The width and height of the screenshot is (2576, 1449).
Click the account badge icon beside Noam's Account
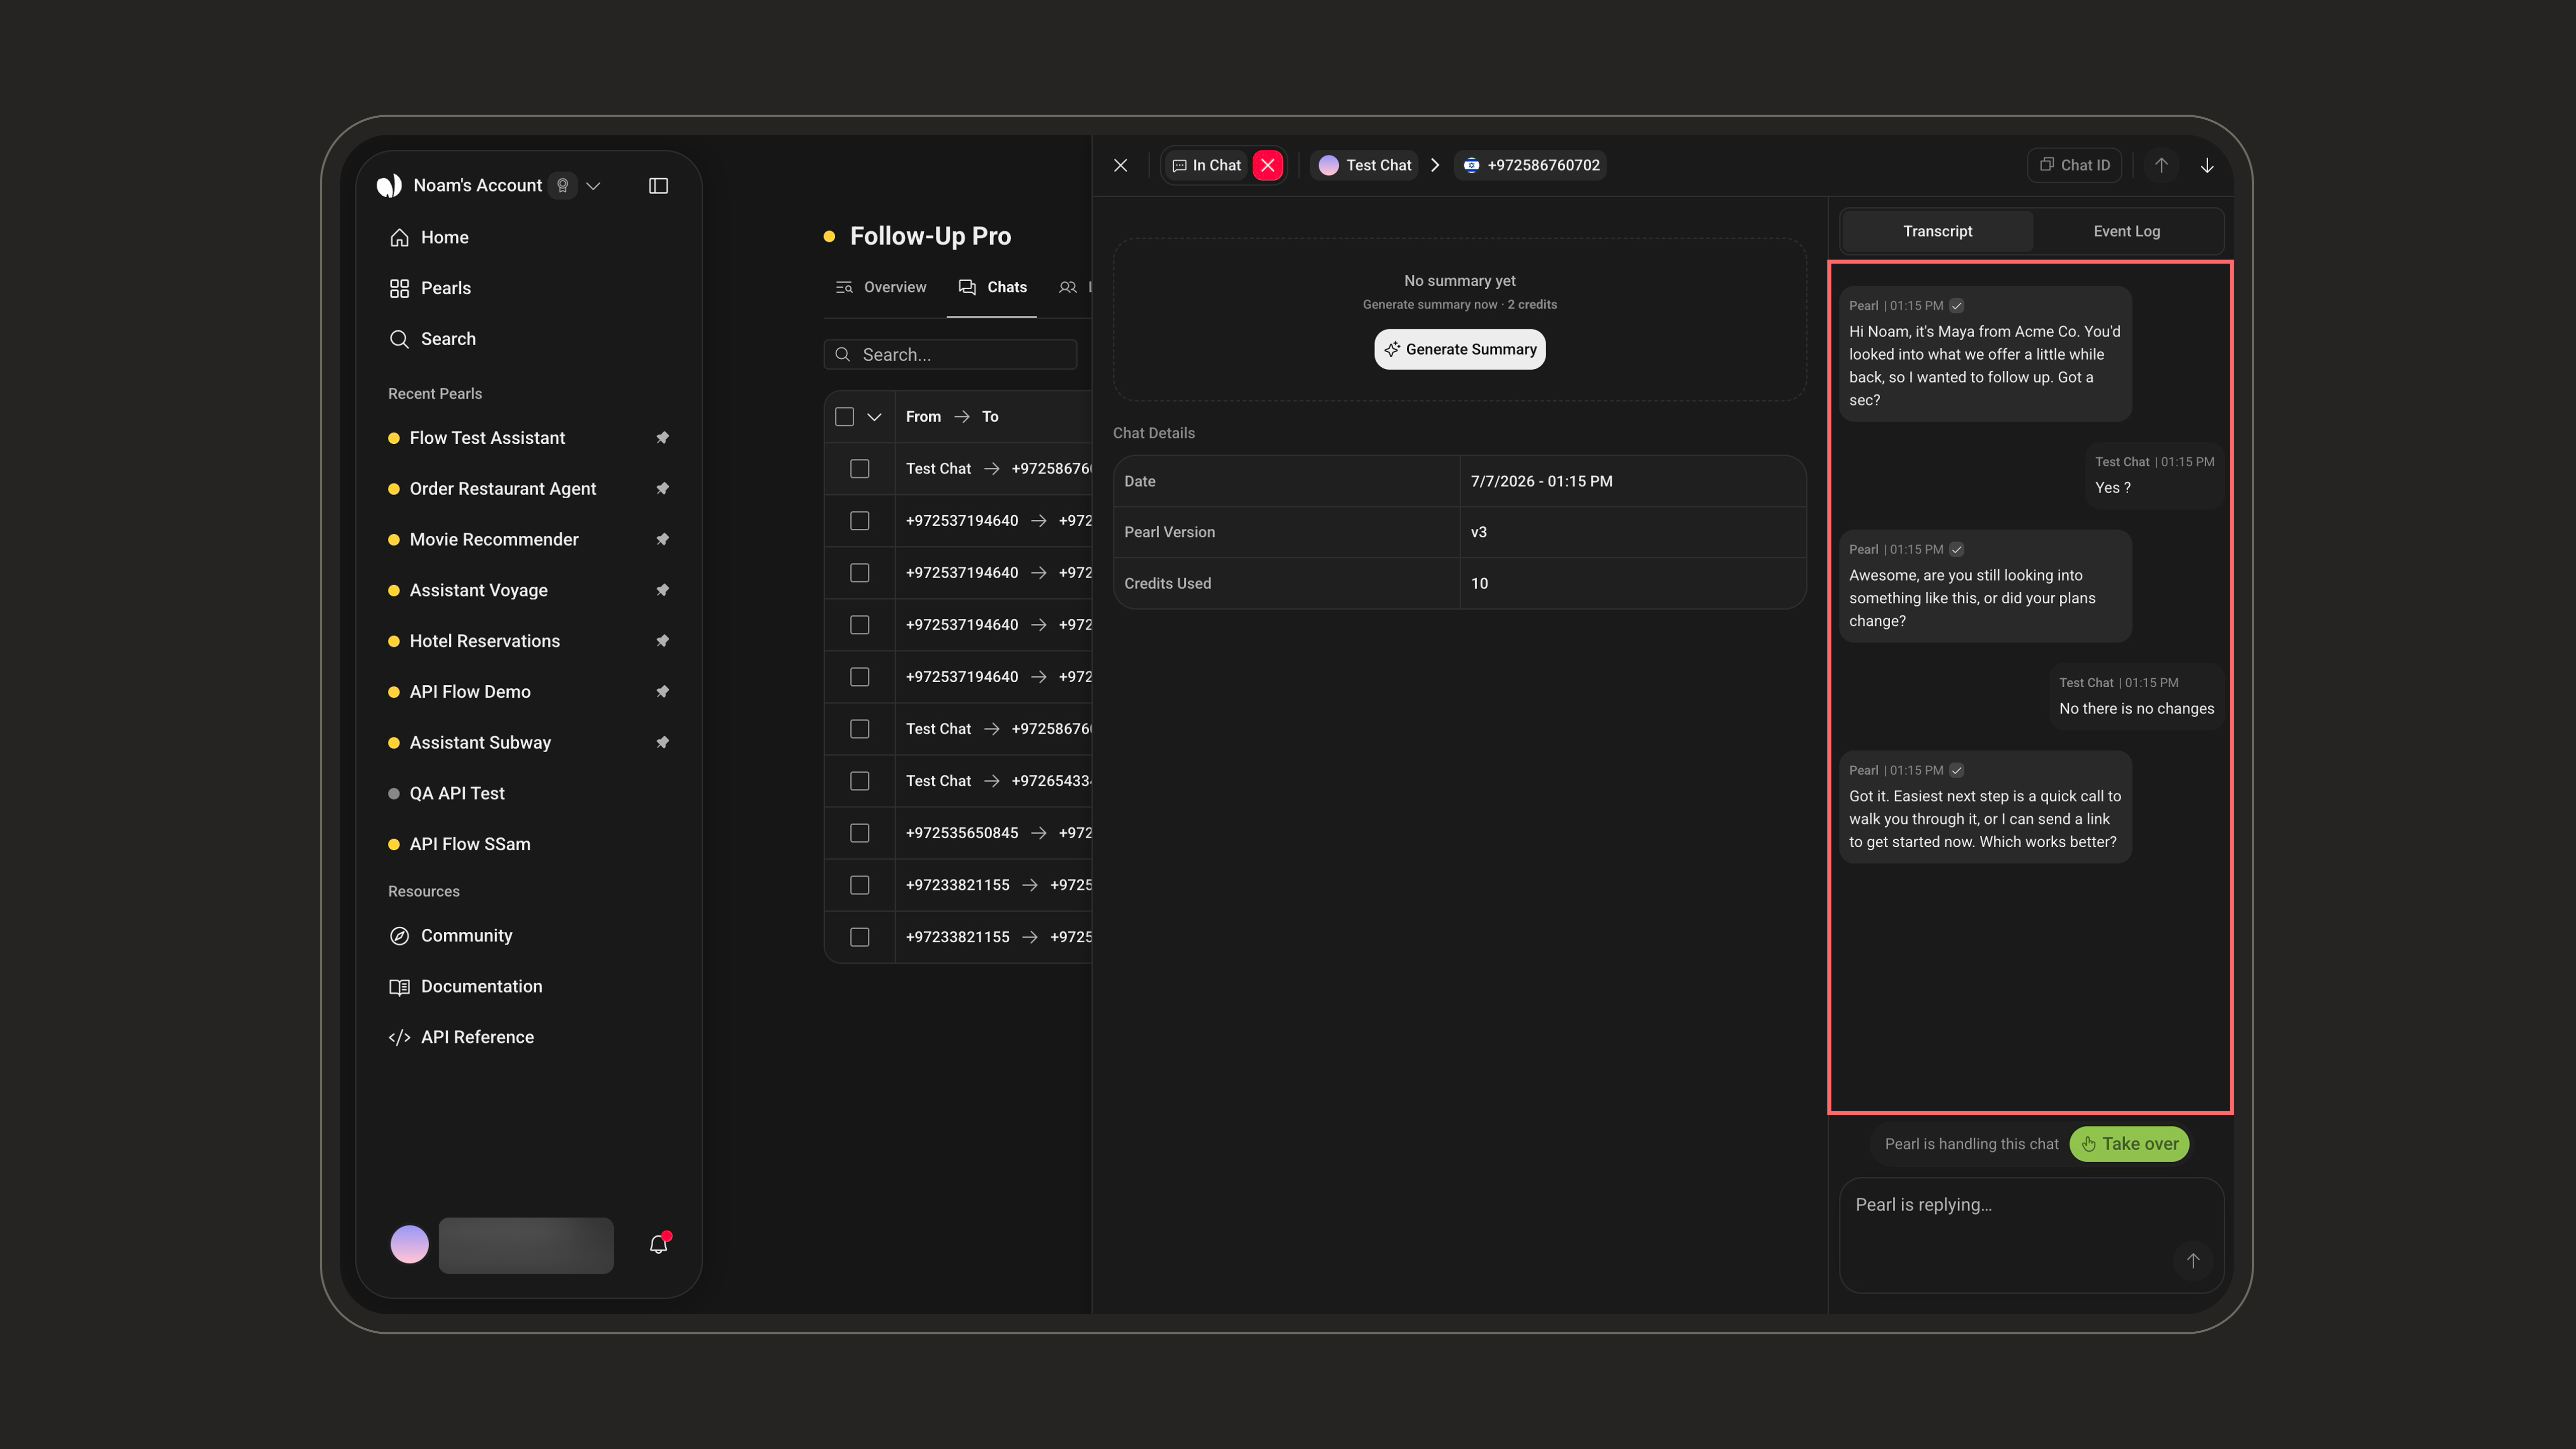(563, 186)
